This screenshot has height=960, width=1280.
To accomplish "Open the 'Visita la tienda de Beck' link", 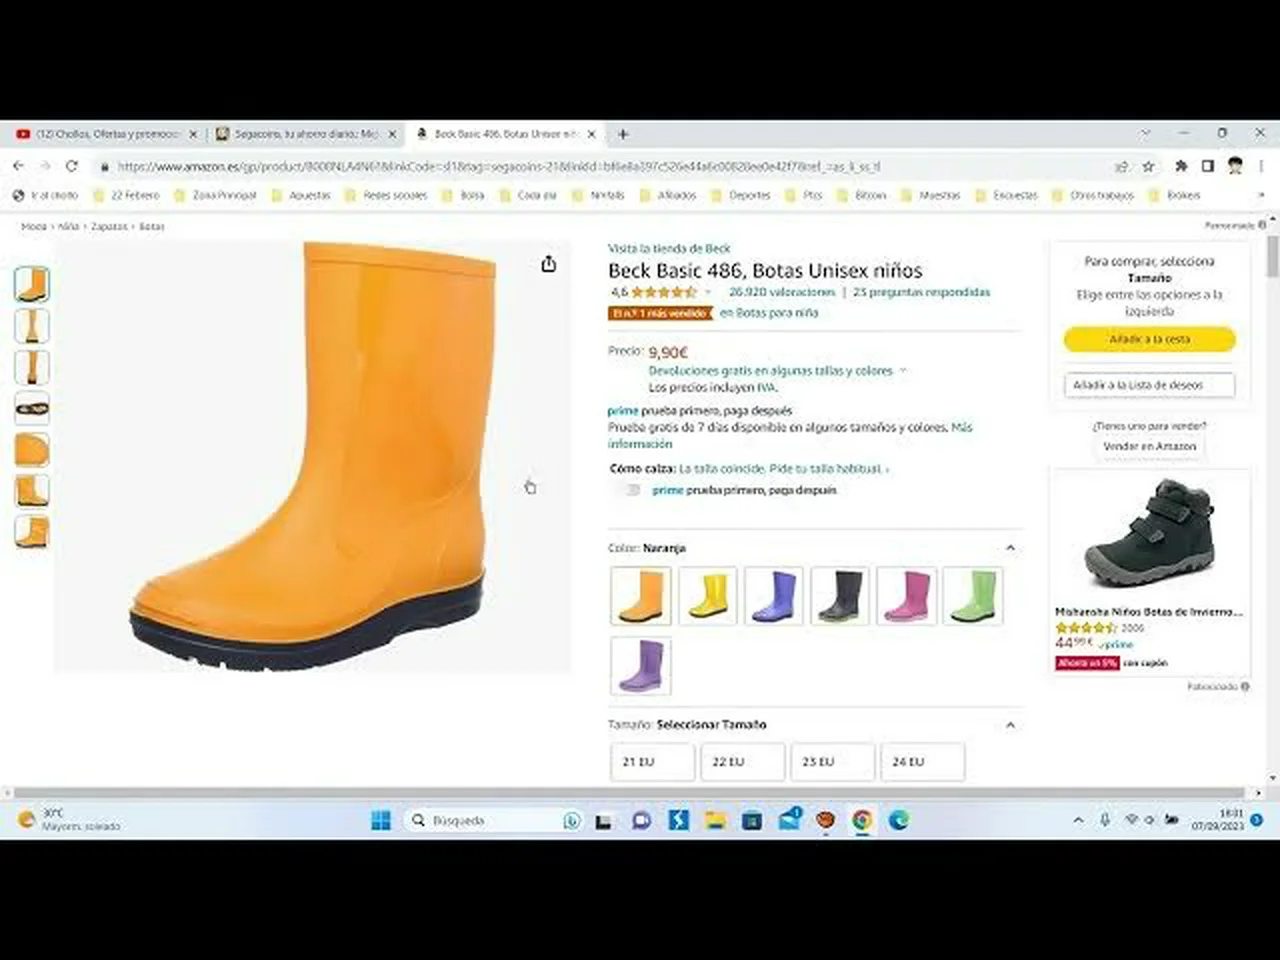I will pos(669,248).
